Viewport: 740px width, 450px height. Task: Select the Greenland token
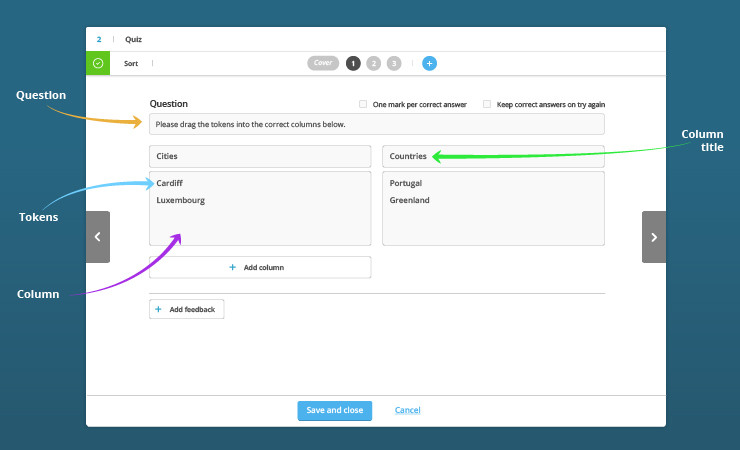click(x=409, y=200)
